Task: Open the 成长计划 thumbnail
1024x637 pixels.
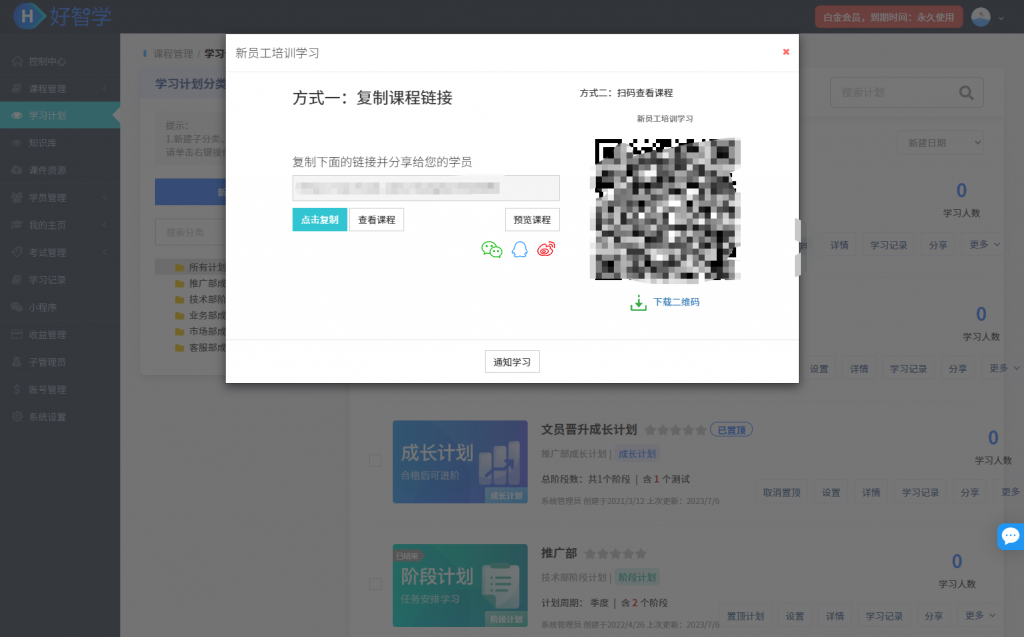Action: click(460, 462)
